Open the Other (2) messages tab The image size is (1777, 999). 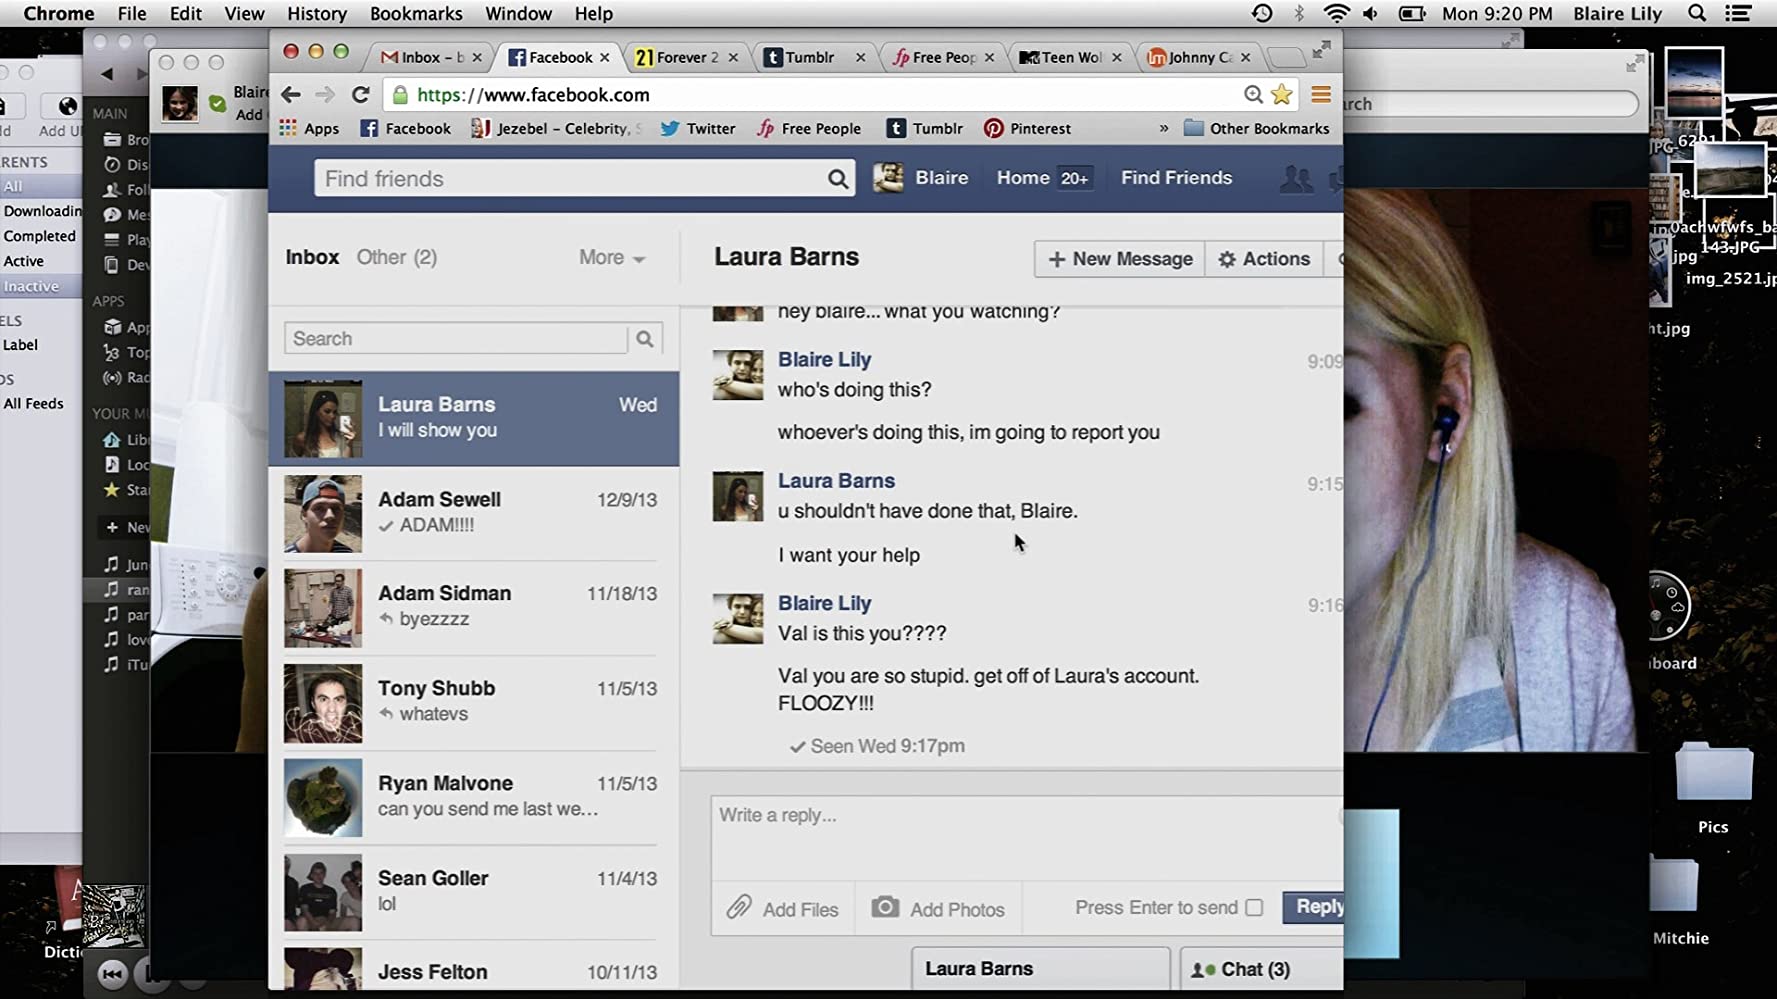397,258
